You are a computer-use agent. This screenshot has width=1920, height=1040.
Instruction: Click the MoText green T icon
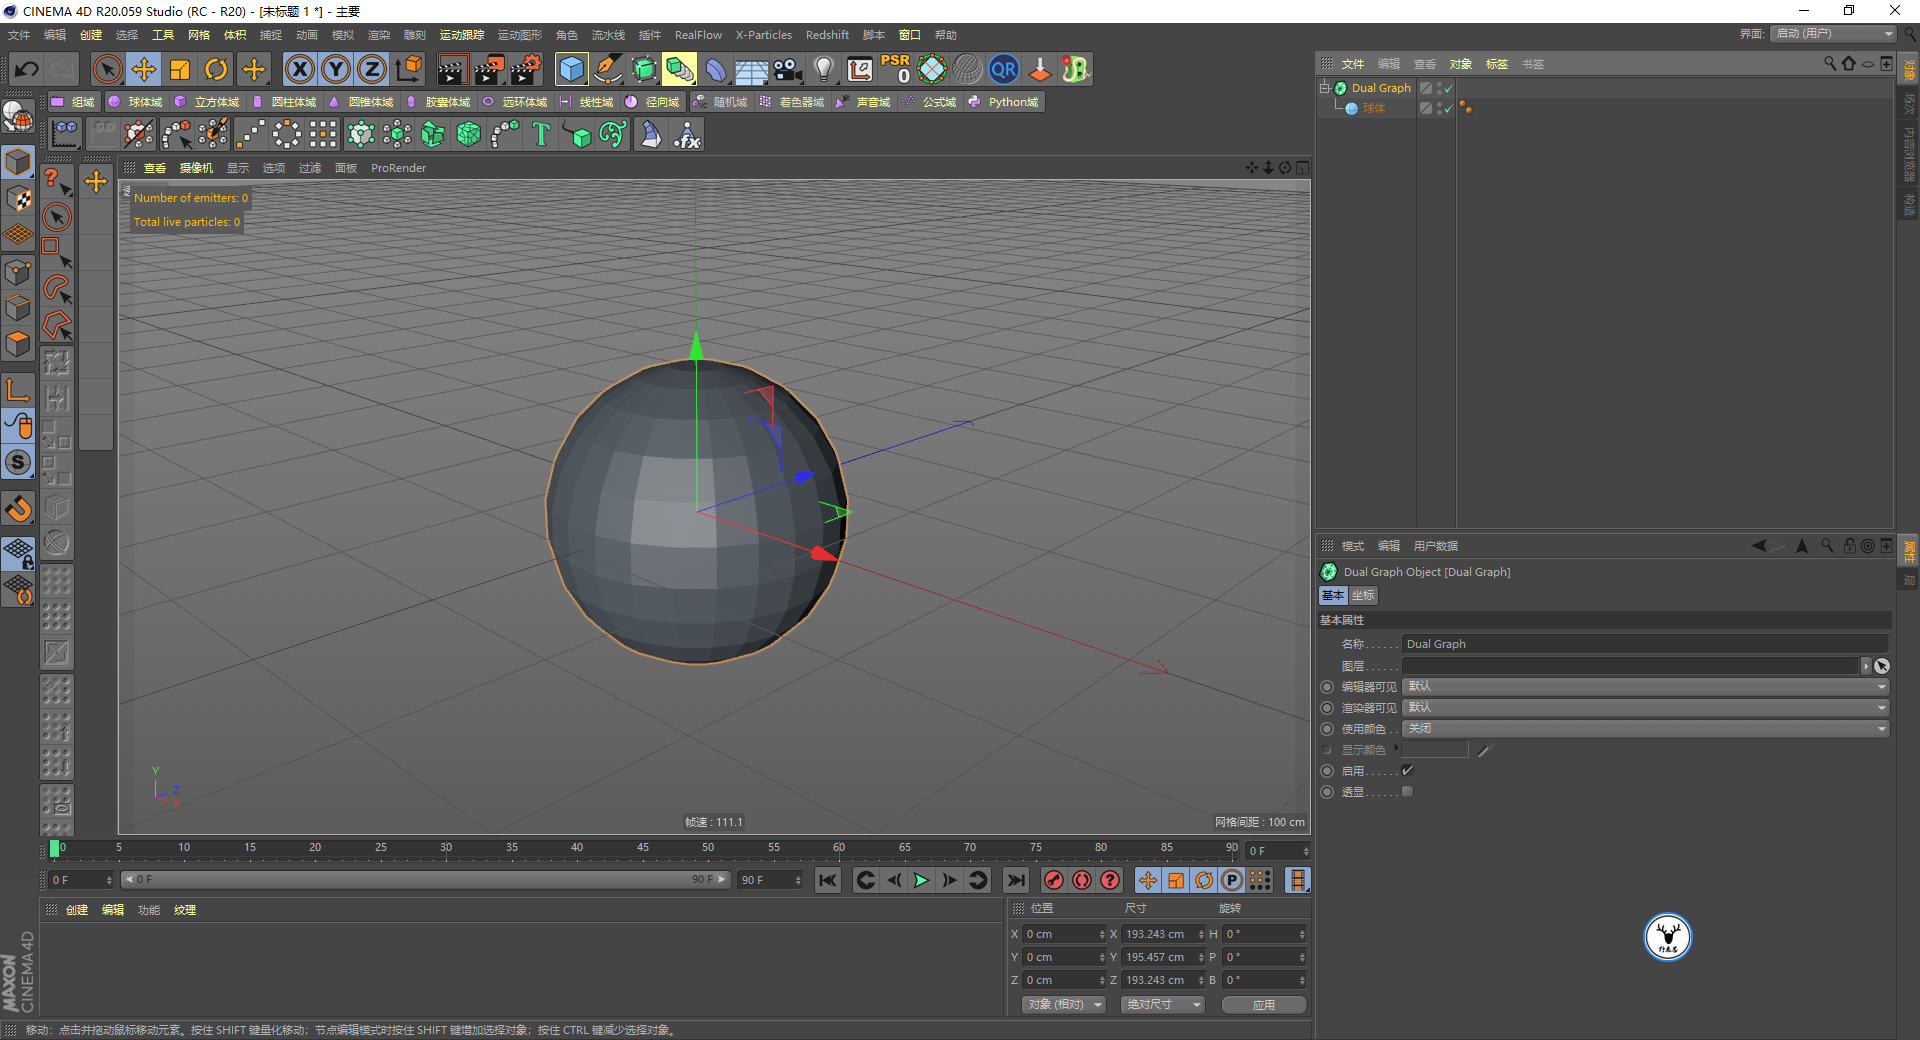click(x=541, y=134)
